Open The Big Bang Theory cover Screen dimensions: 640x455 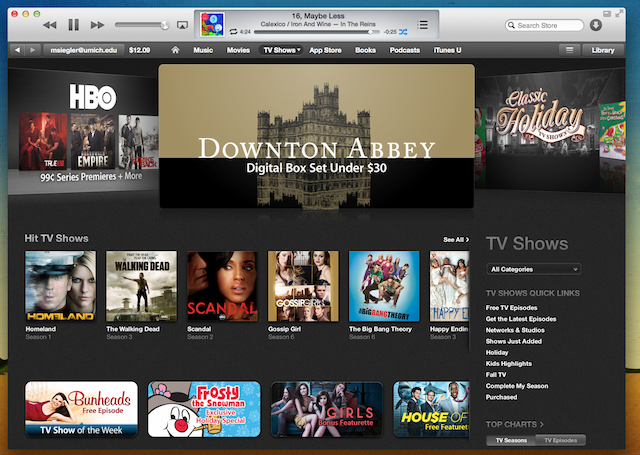pos(384,286)
